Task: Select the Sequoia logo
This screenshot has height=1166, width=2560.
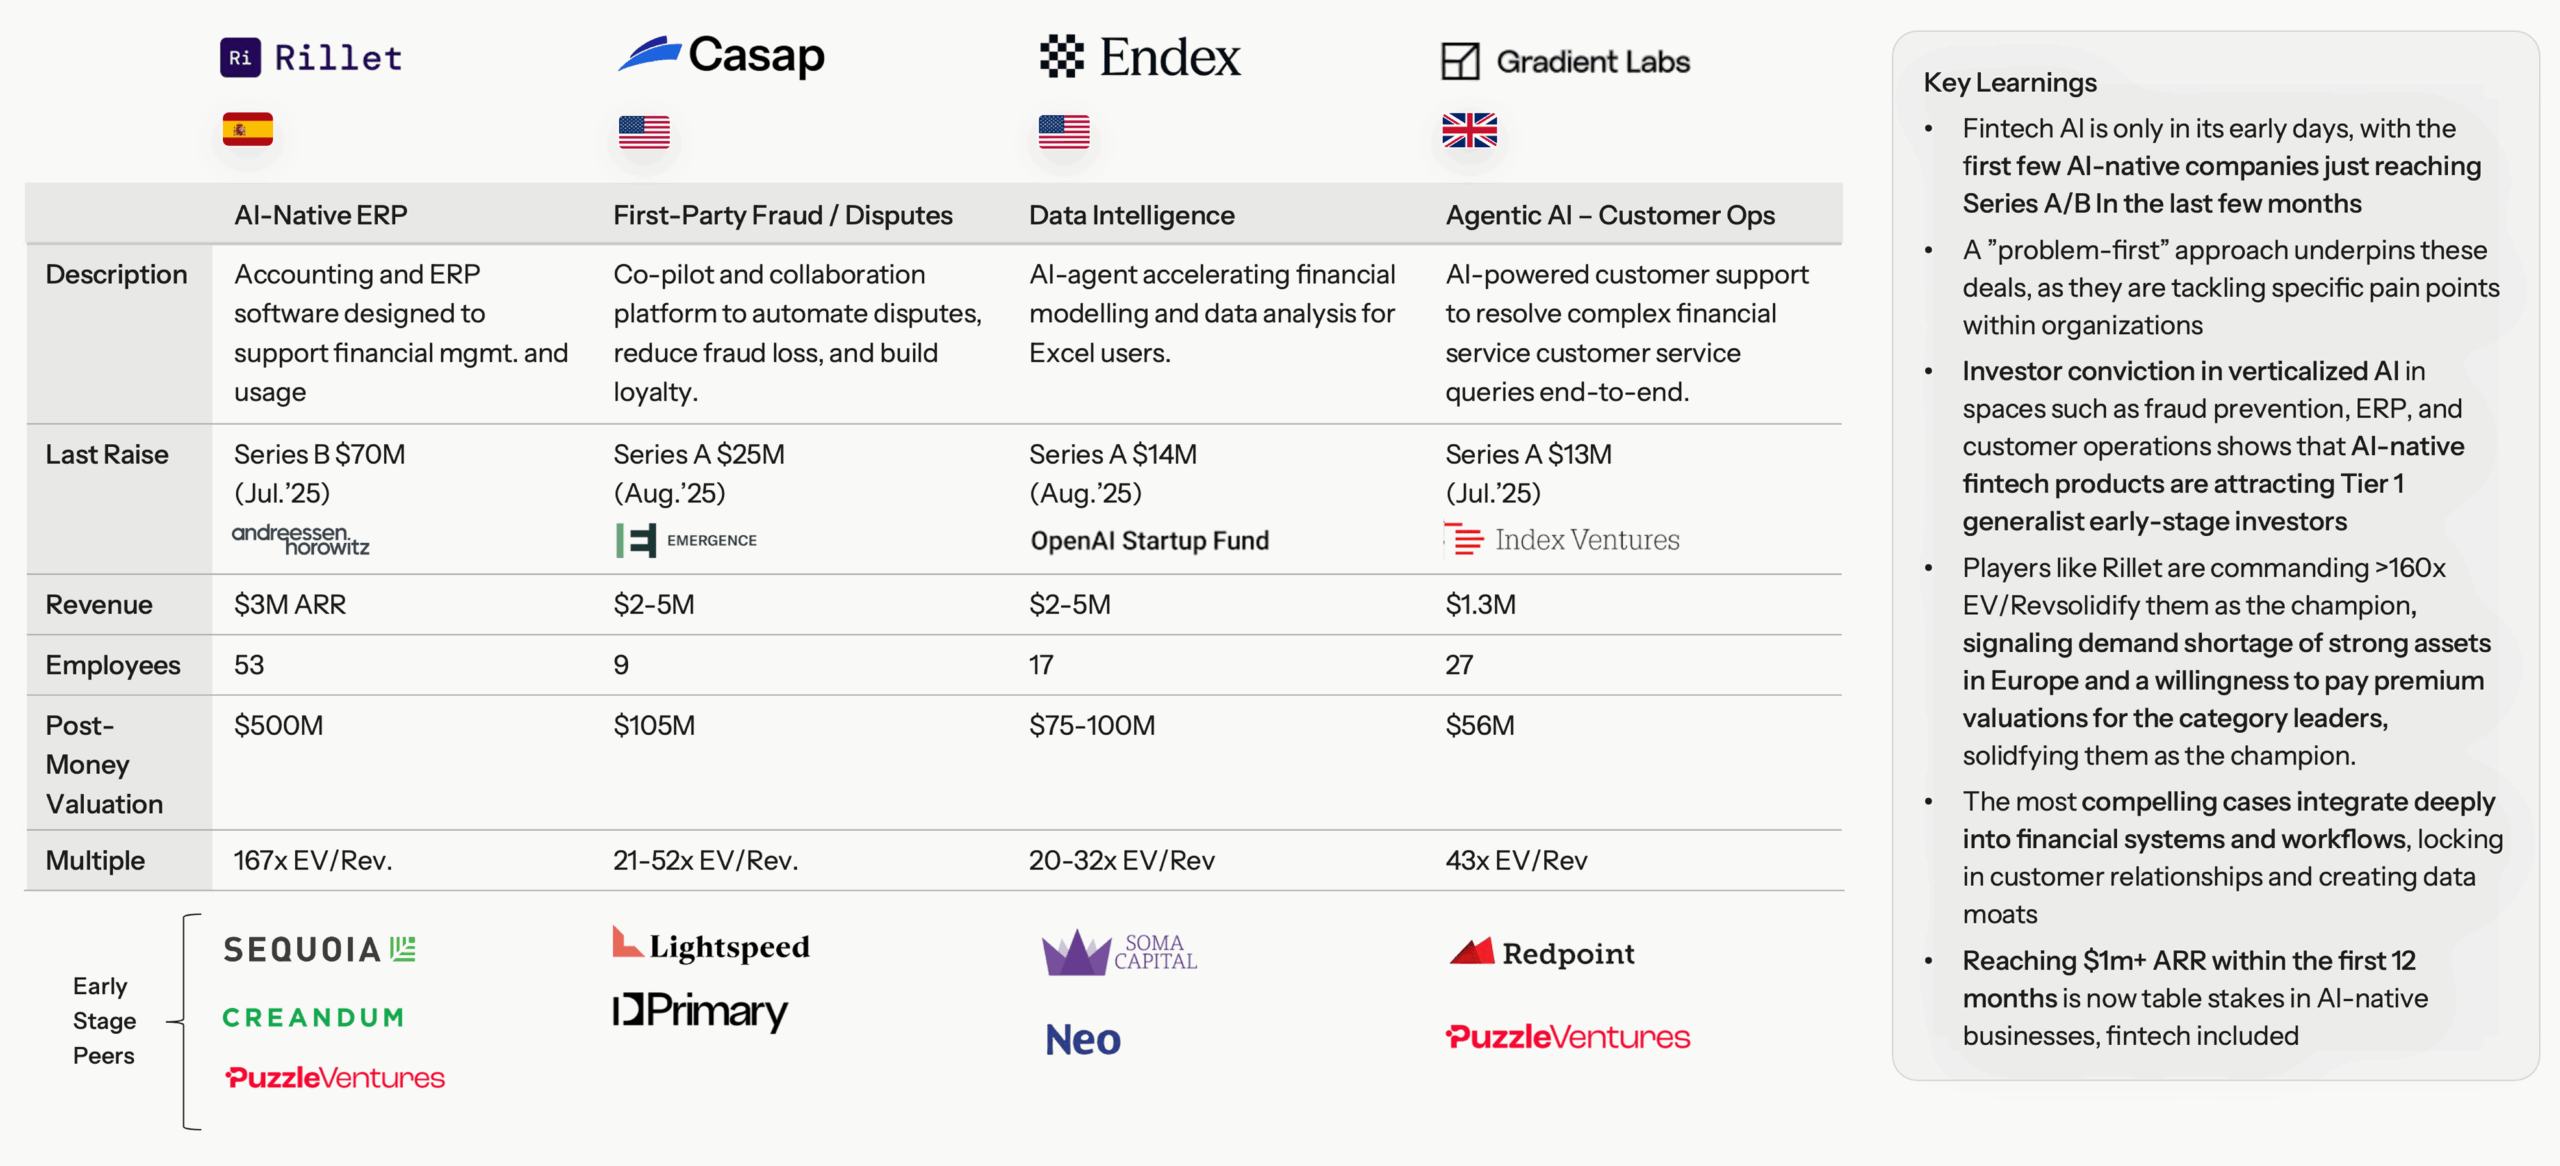Action: click(x=319, y=949)
